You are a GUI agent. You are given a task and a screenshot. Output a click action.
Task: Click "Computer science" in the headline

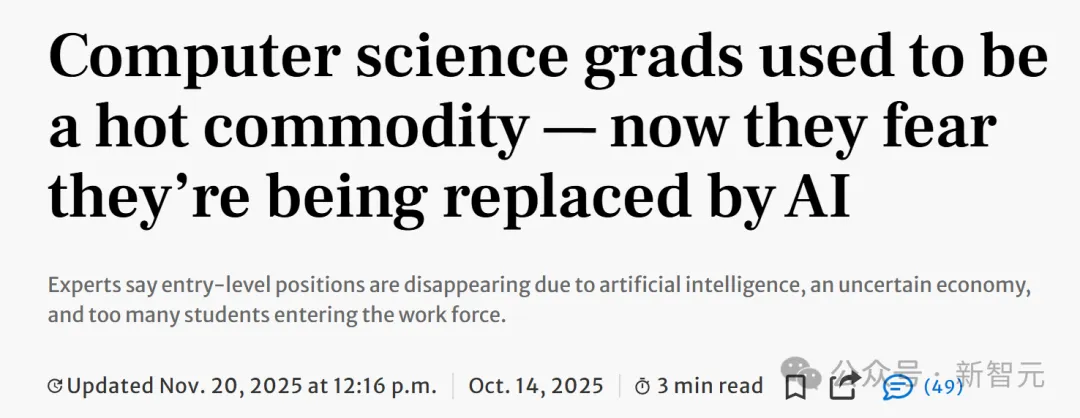(x=252, y=60)
